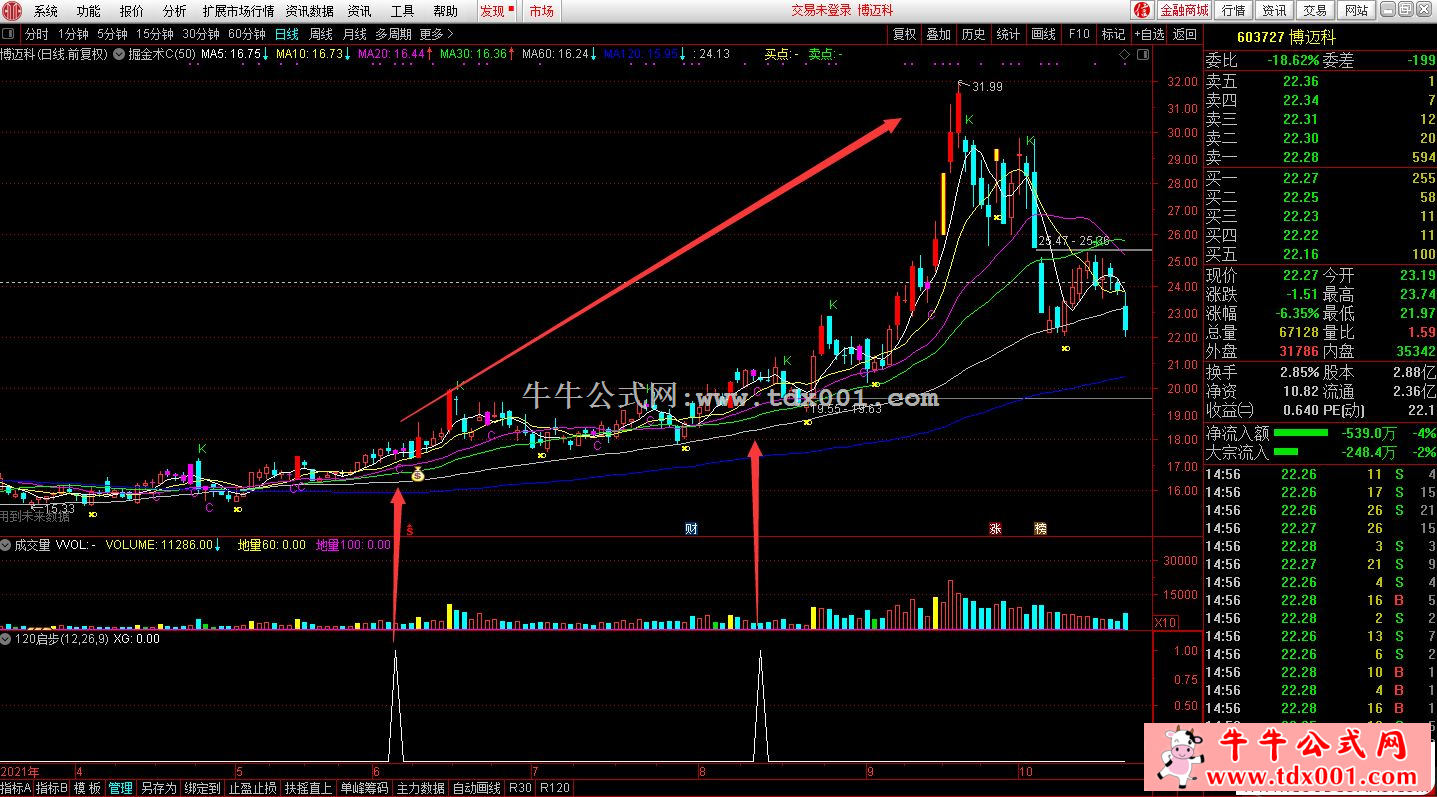Screen dimensions: 1437x797
Task: Select the 扶摇直上 indicator
Action: click(x=308, y=788)
